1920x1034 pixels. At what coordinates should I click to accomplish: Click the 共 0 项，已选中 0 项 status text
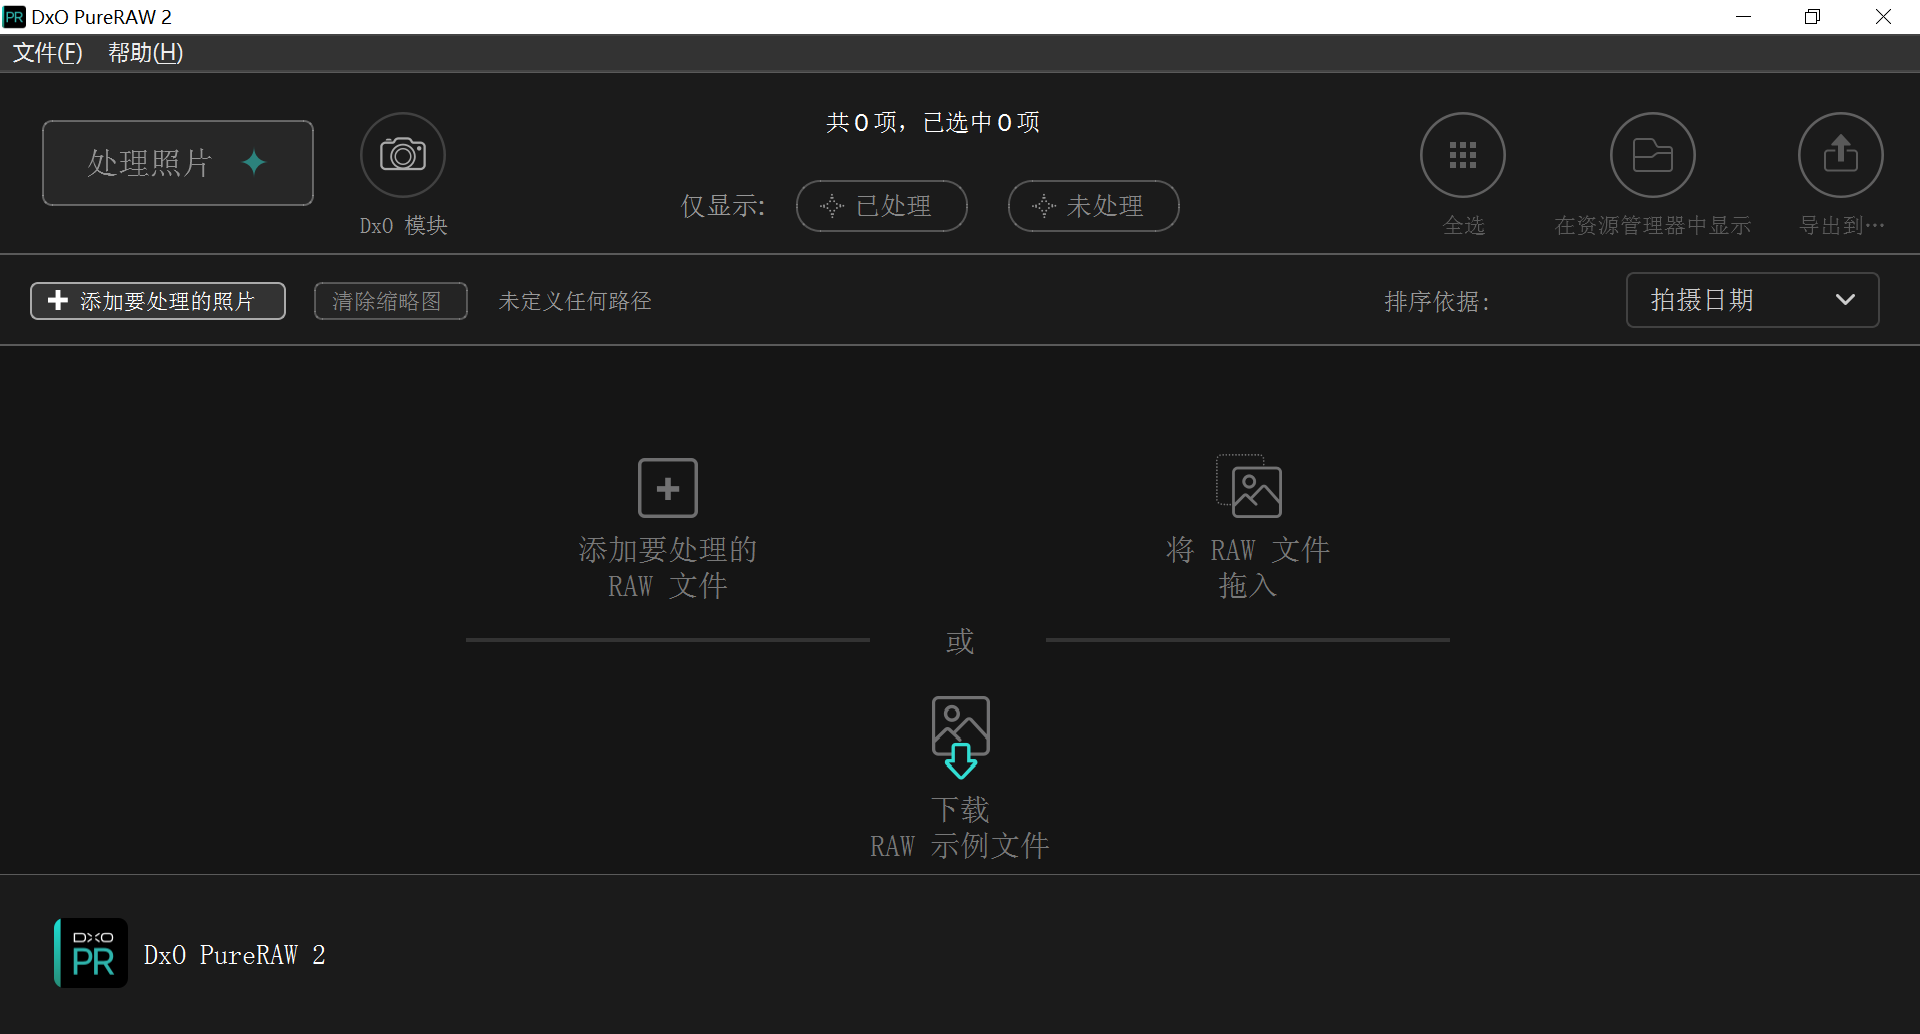[933, 122]
